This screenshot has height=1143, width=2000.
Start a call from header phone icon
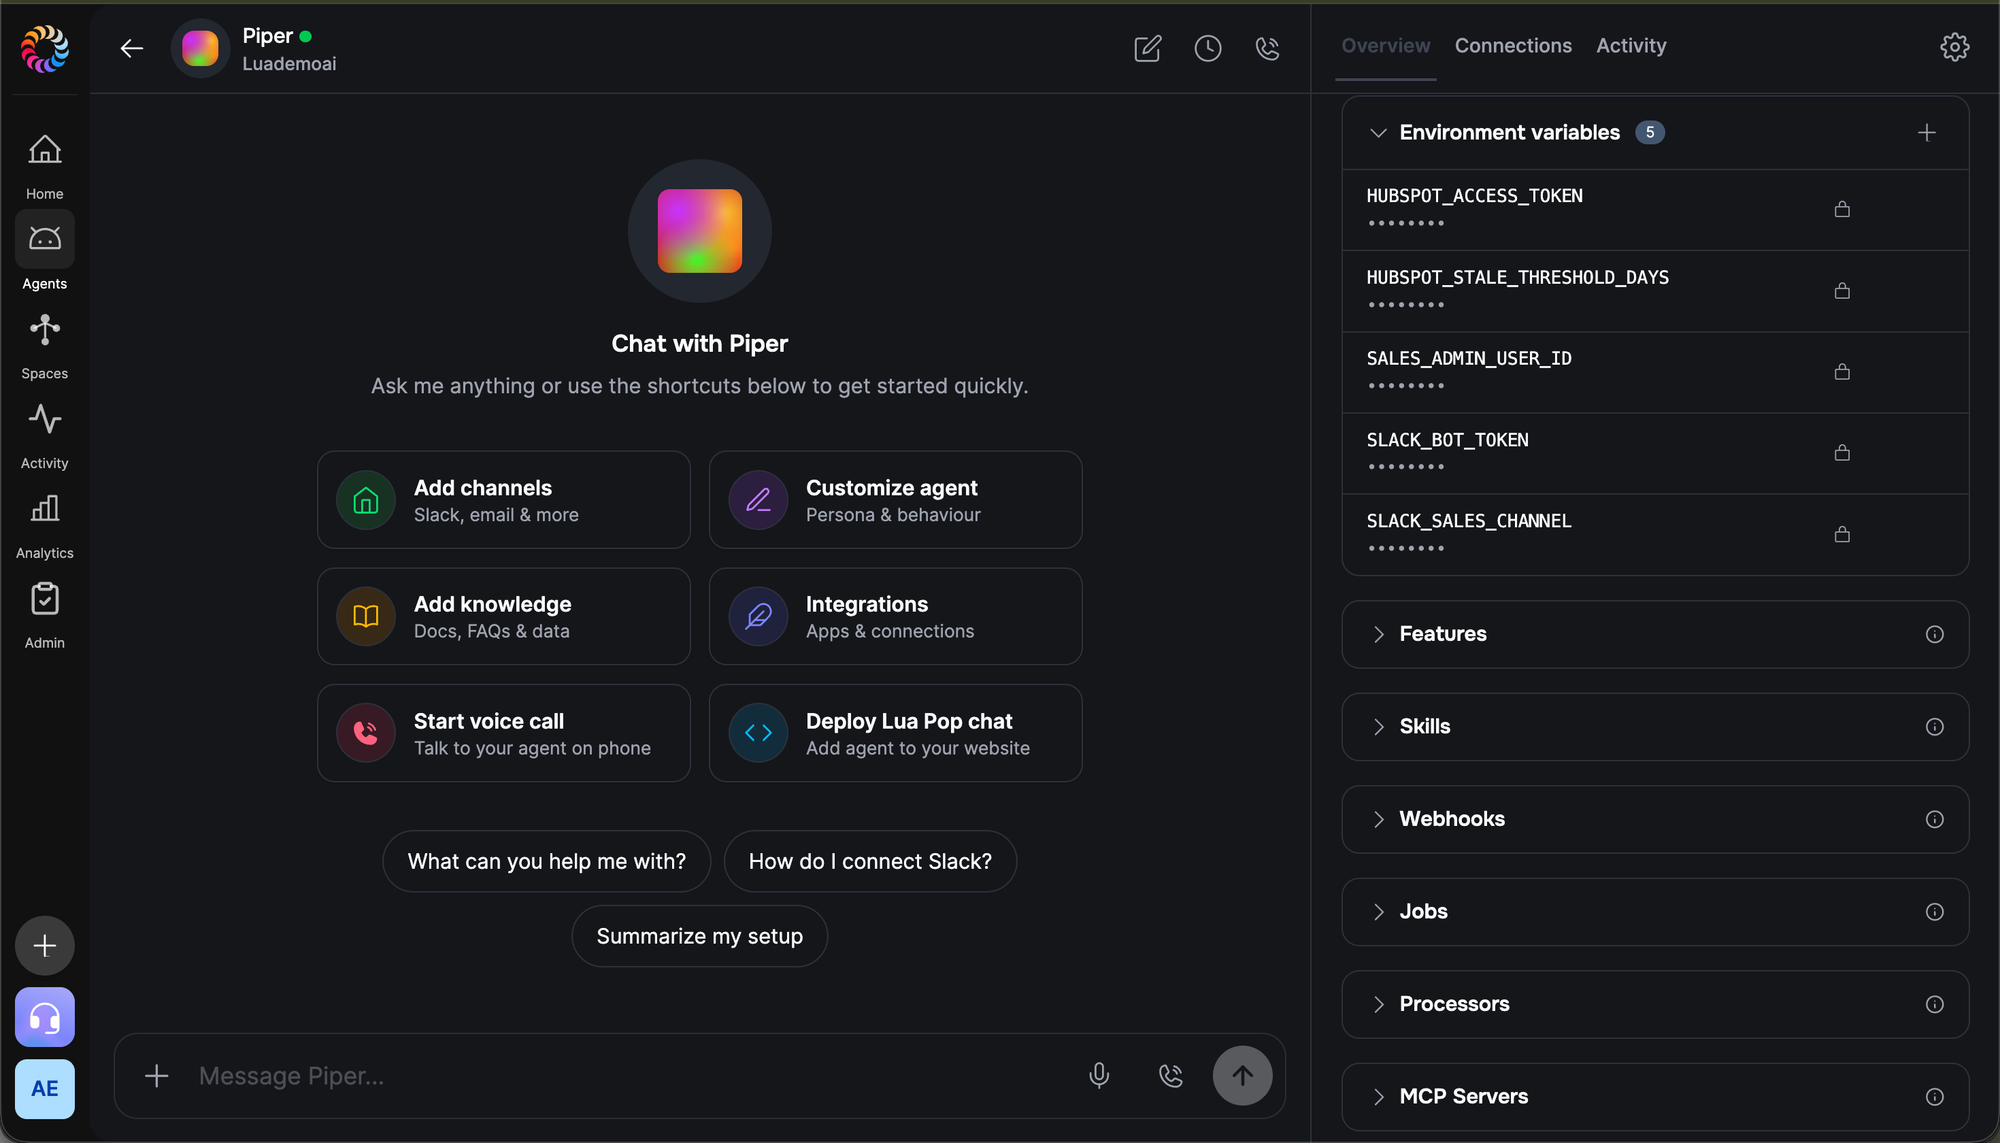pyautogui.click(x=1267, y=48)
